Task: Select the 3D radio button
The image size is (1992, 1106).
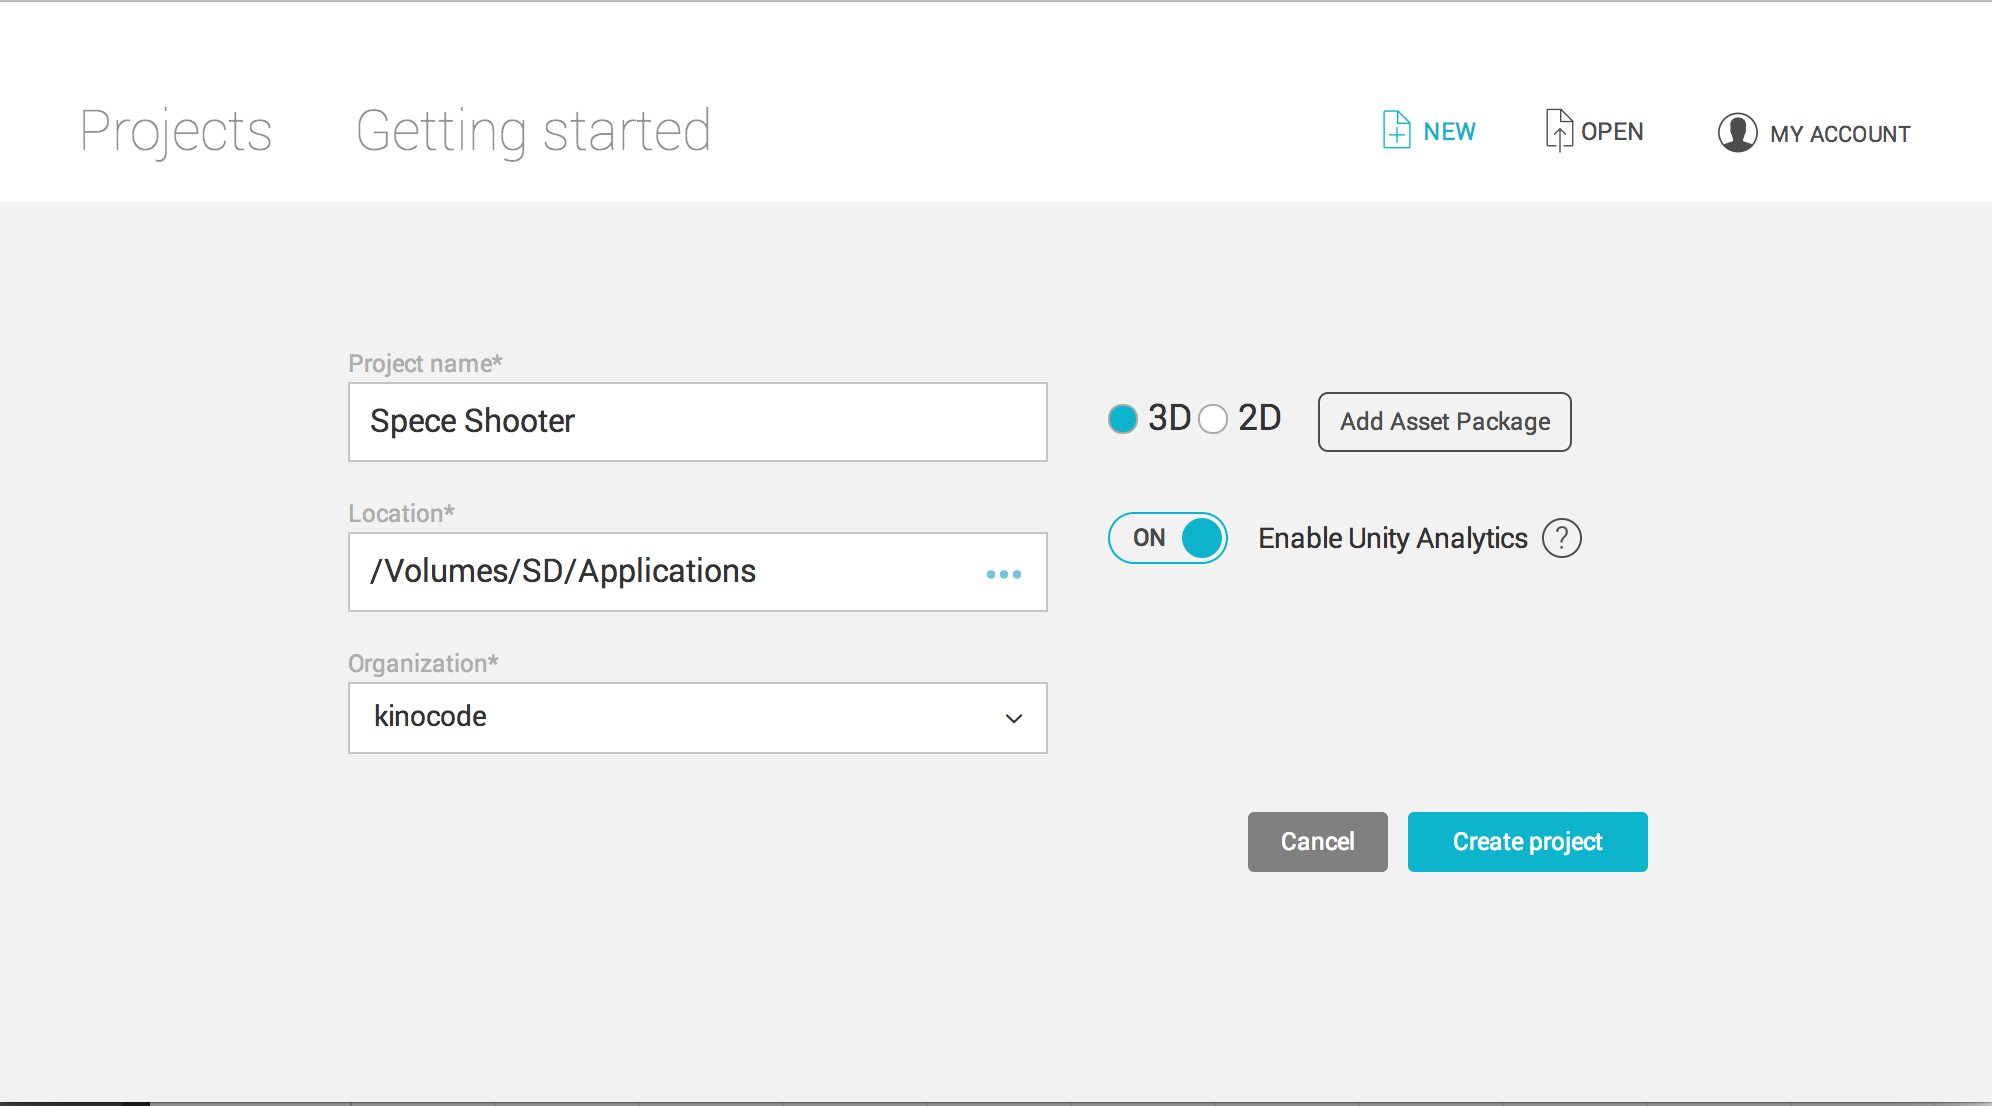Action: click(1123, 419)
